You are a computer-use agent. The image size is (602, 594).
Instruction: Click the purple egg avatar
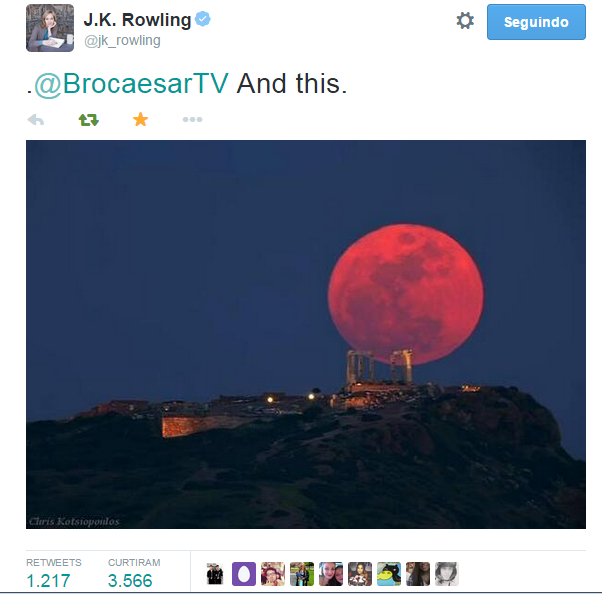[244, 574]
